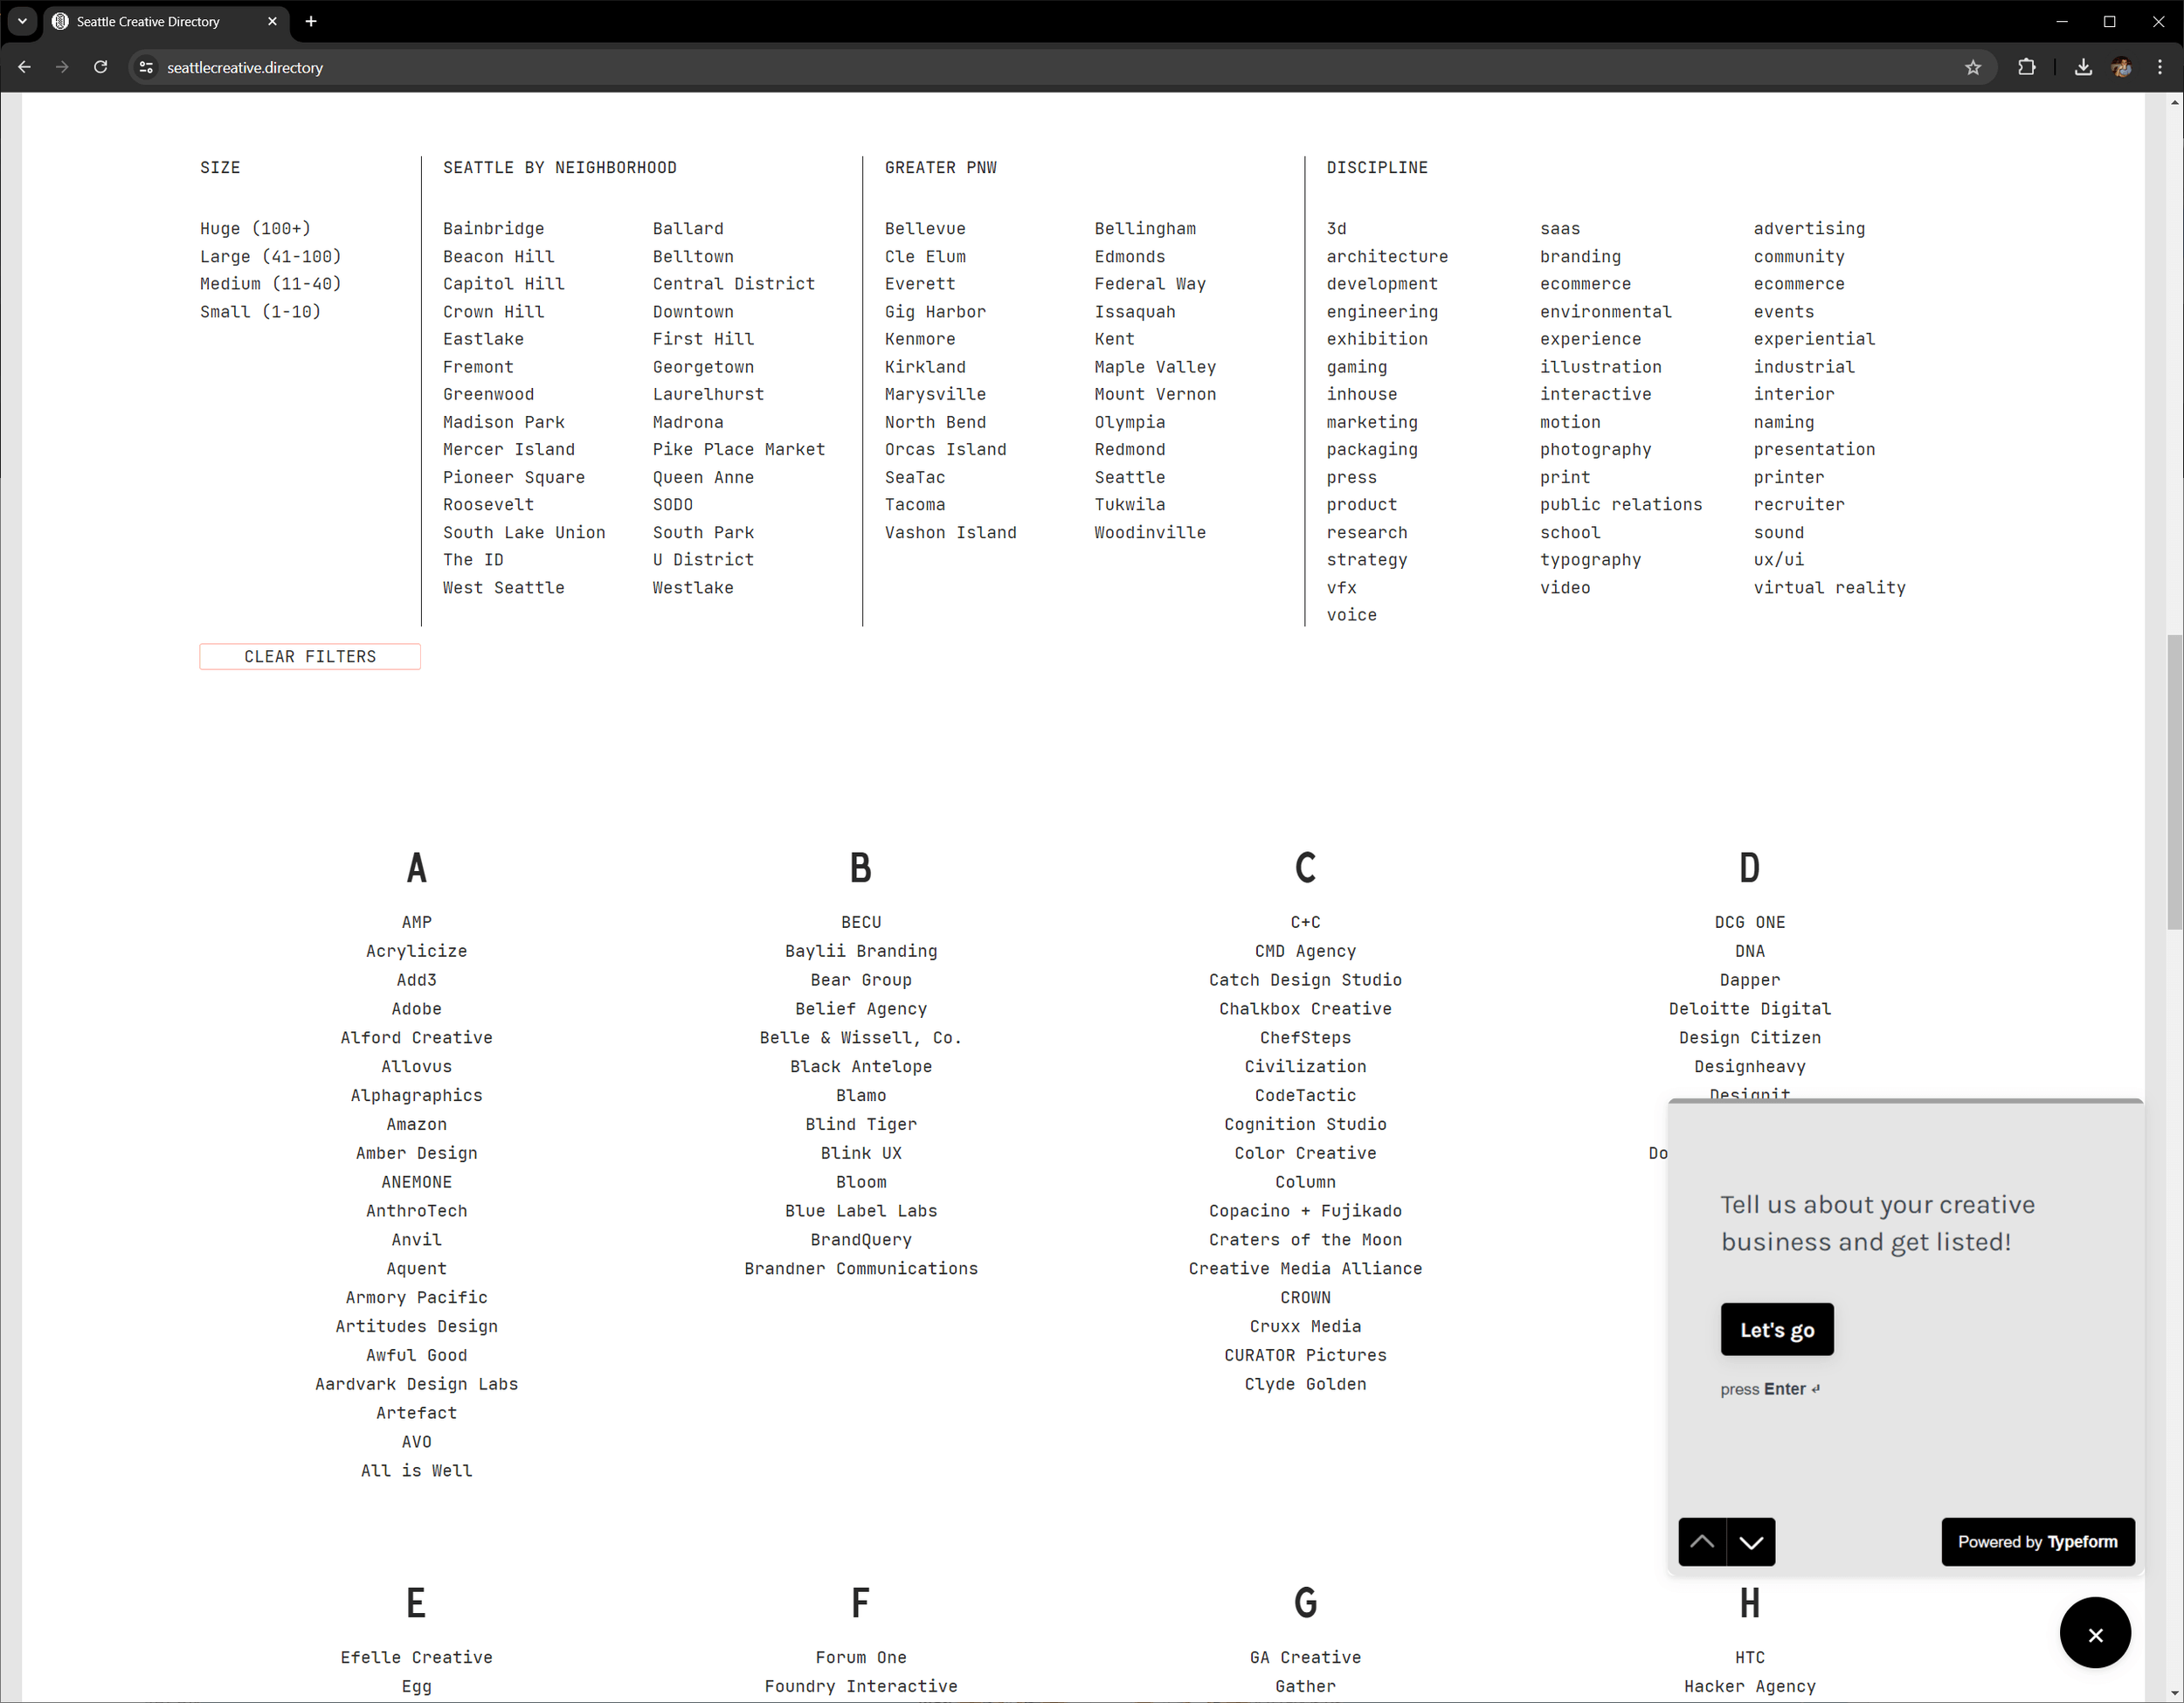Open the Copacino + Fujikado listing
This screenshot has height=1703, width=2184.
click(1305, 1212)
